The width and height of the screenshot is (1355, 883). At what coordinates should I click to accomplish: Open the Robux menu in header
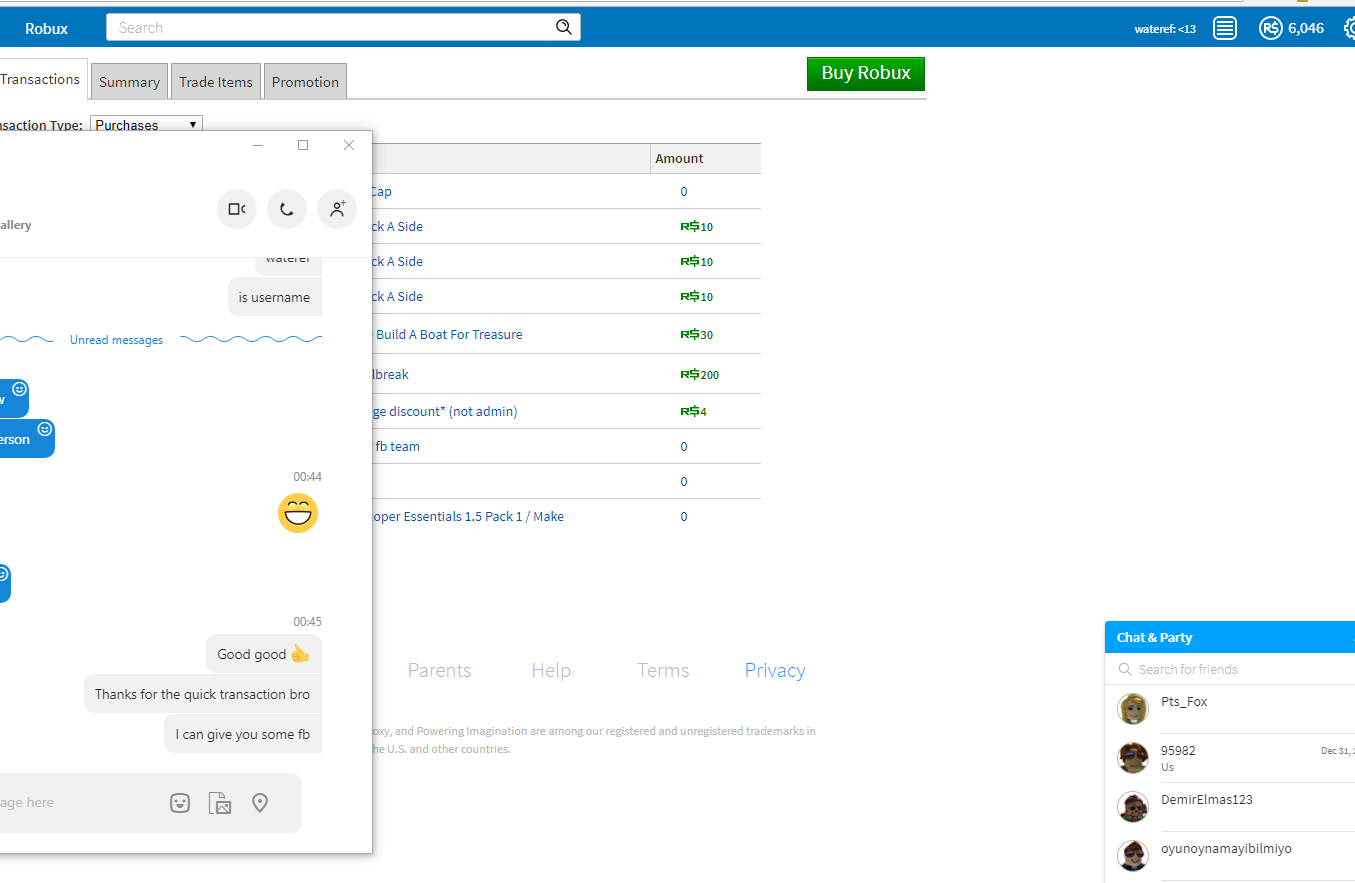(46, 28)
